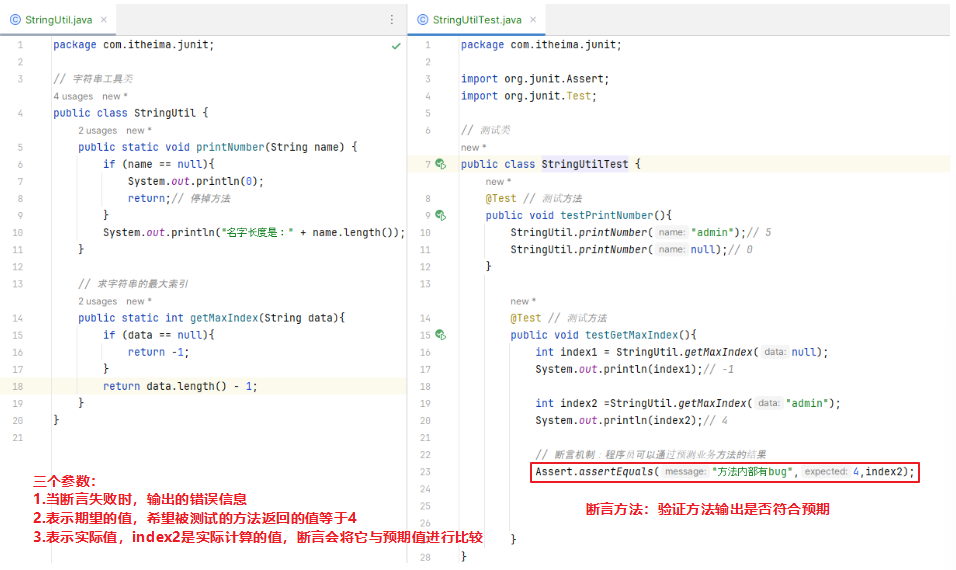Run testGetMaxIndex from its gutter icon
956x570 pixels.
[441, 335]
